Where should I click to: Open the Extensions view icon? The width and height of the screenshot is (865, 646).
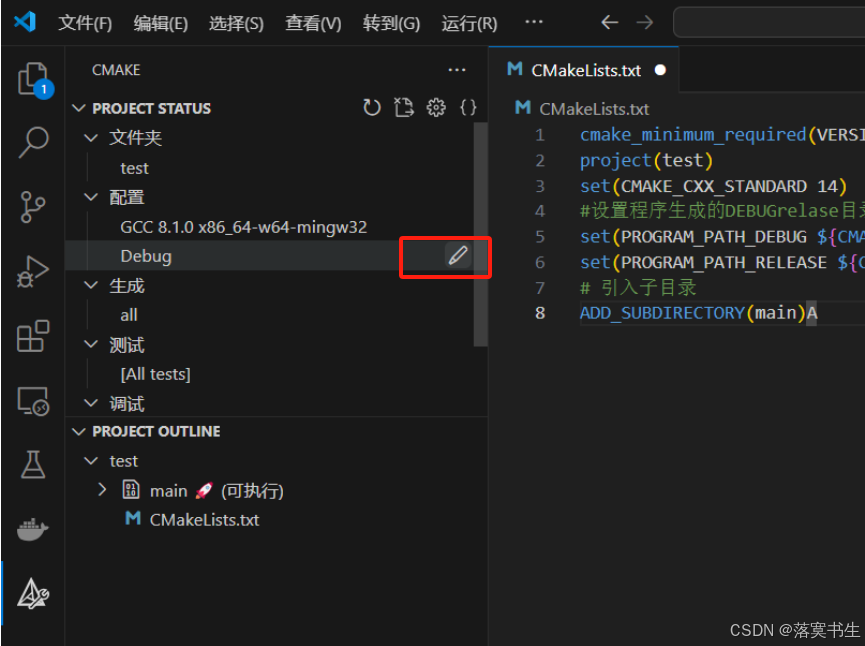click(33, 336)
